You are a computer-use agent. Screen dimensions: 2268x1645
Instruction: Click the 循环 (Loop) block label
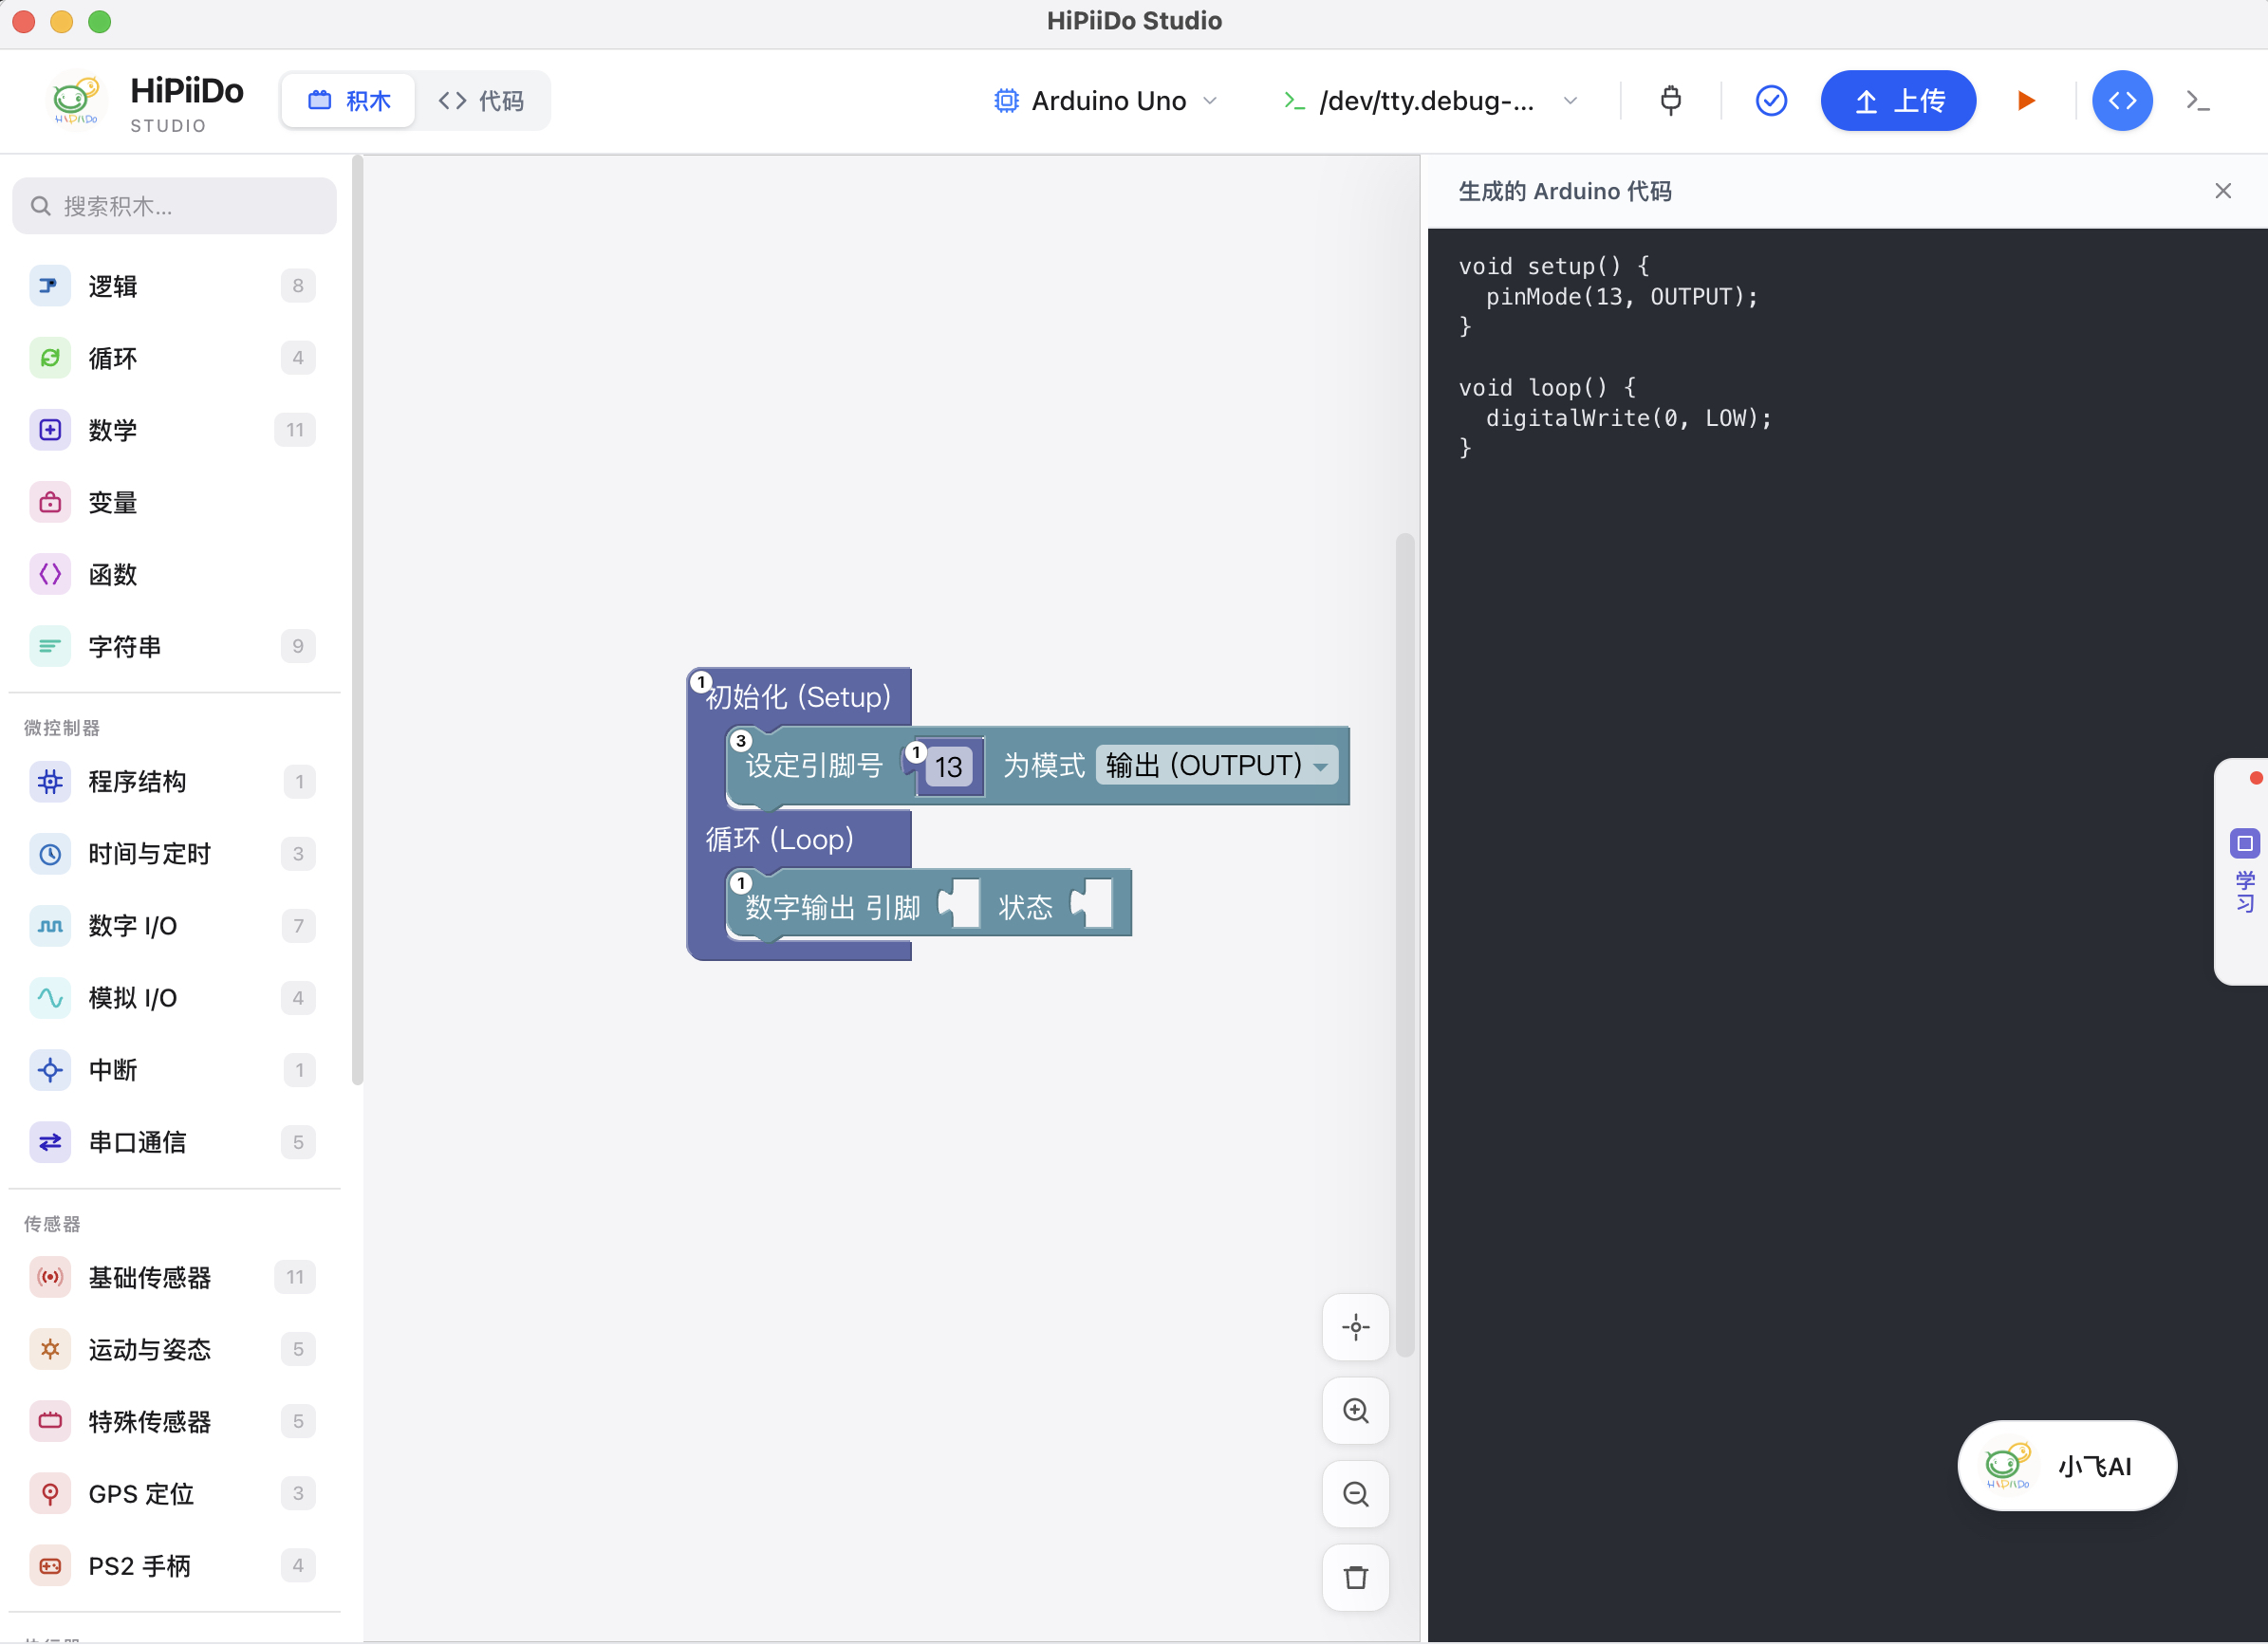coord(780,839)
